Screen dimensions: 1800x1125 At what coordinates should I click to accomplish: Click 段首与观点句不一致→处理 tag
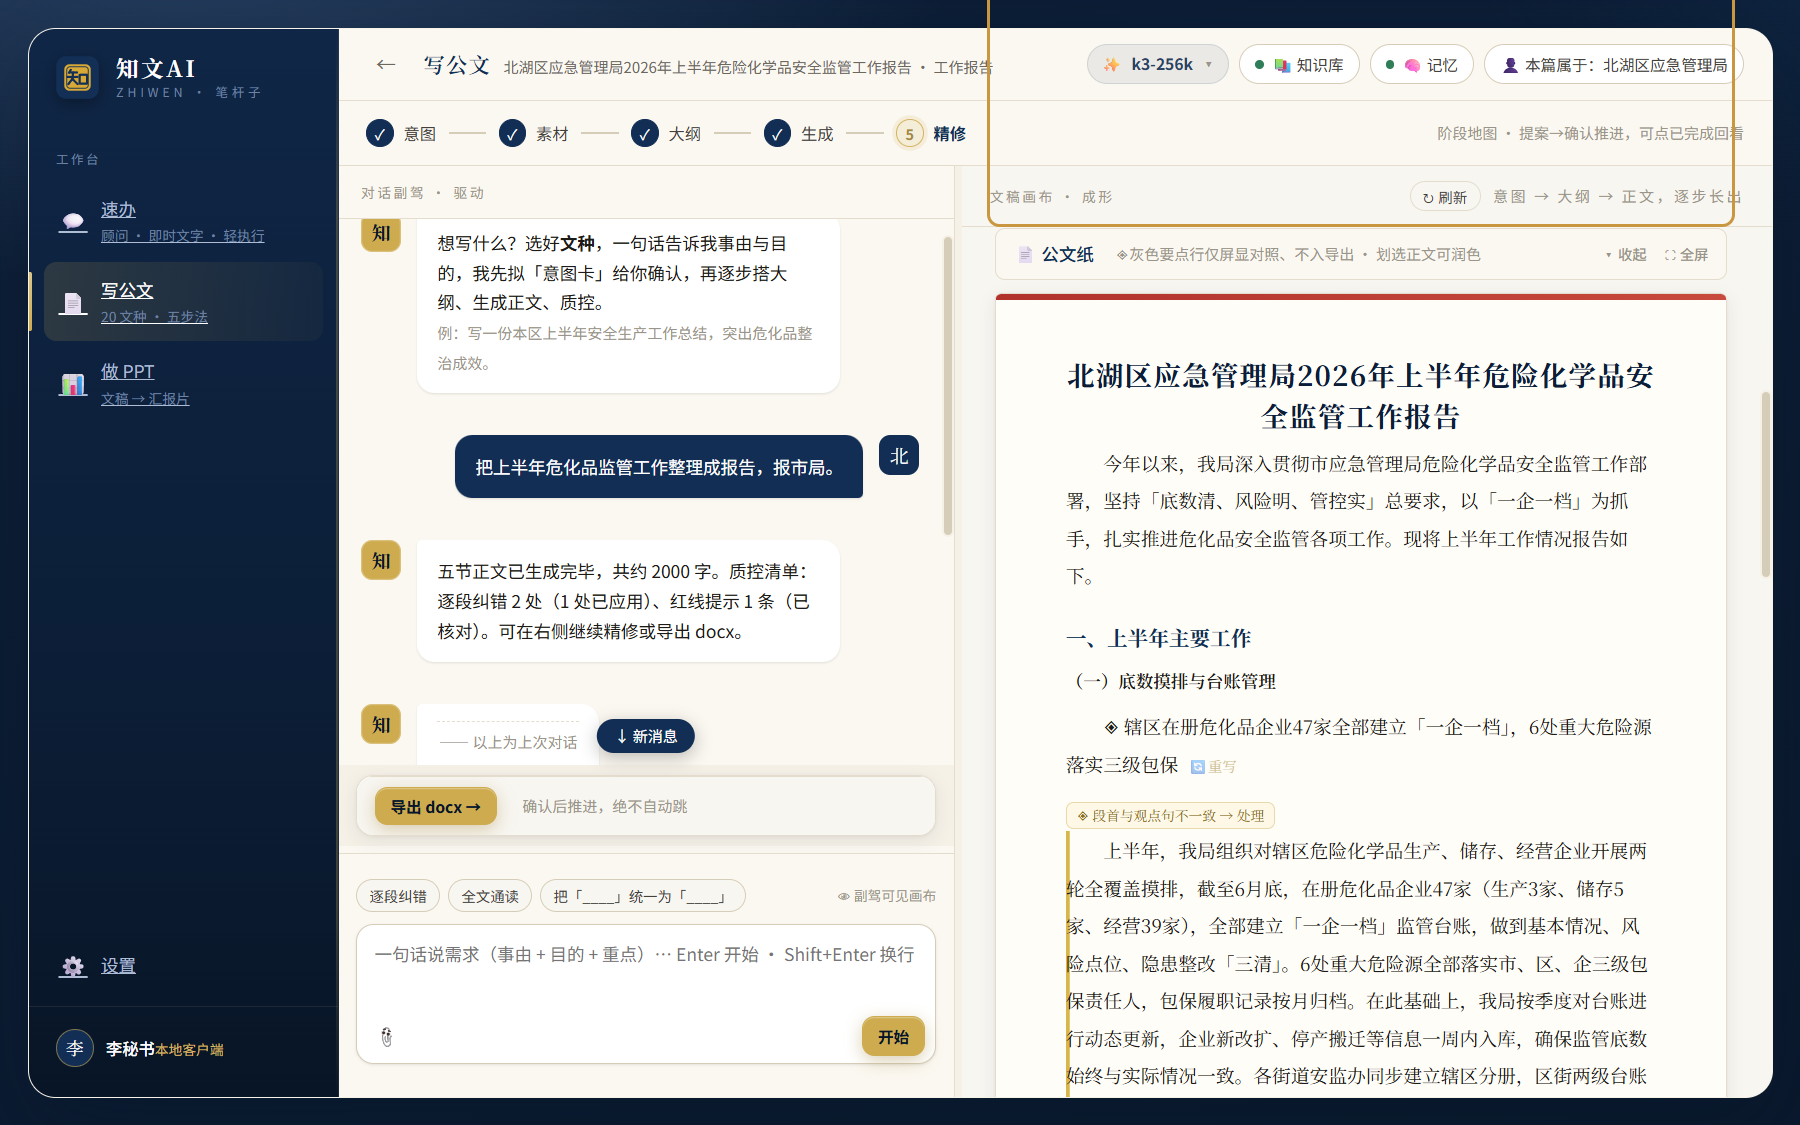(1170, 816)
